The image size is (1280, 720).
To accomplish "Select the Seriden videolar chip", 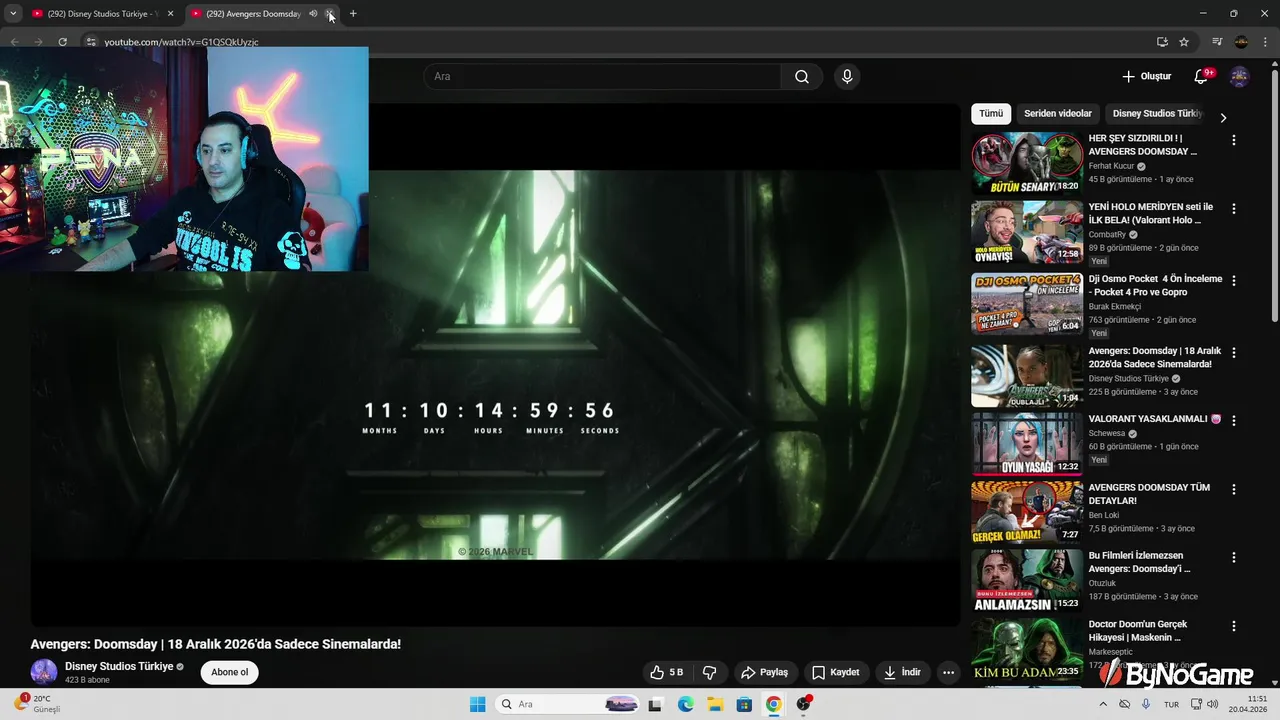I will [x=1058, y=114].
